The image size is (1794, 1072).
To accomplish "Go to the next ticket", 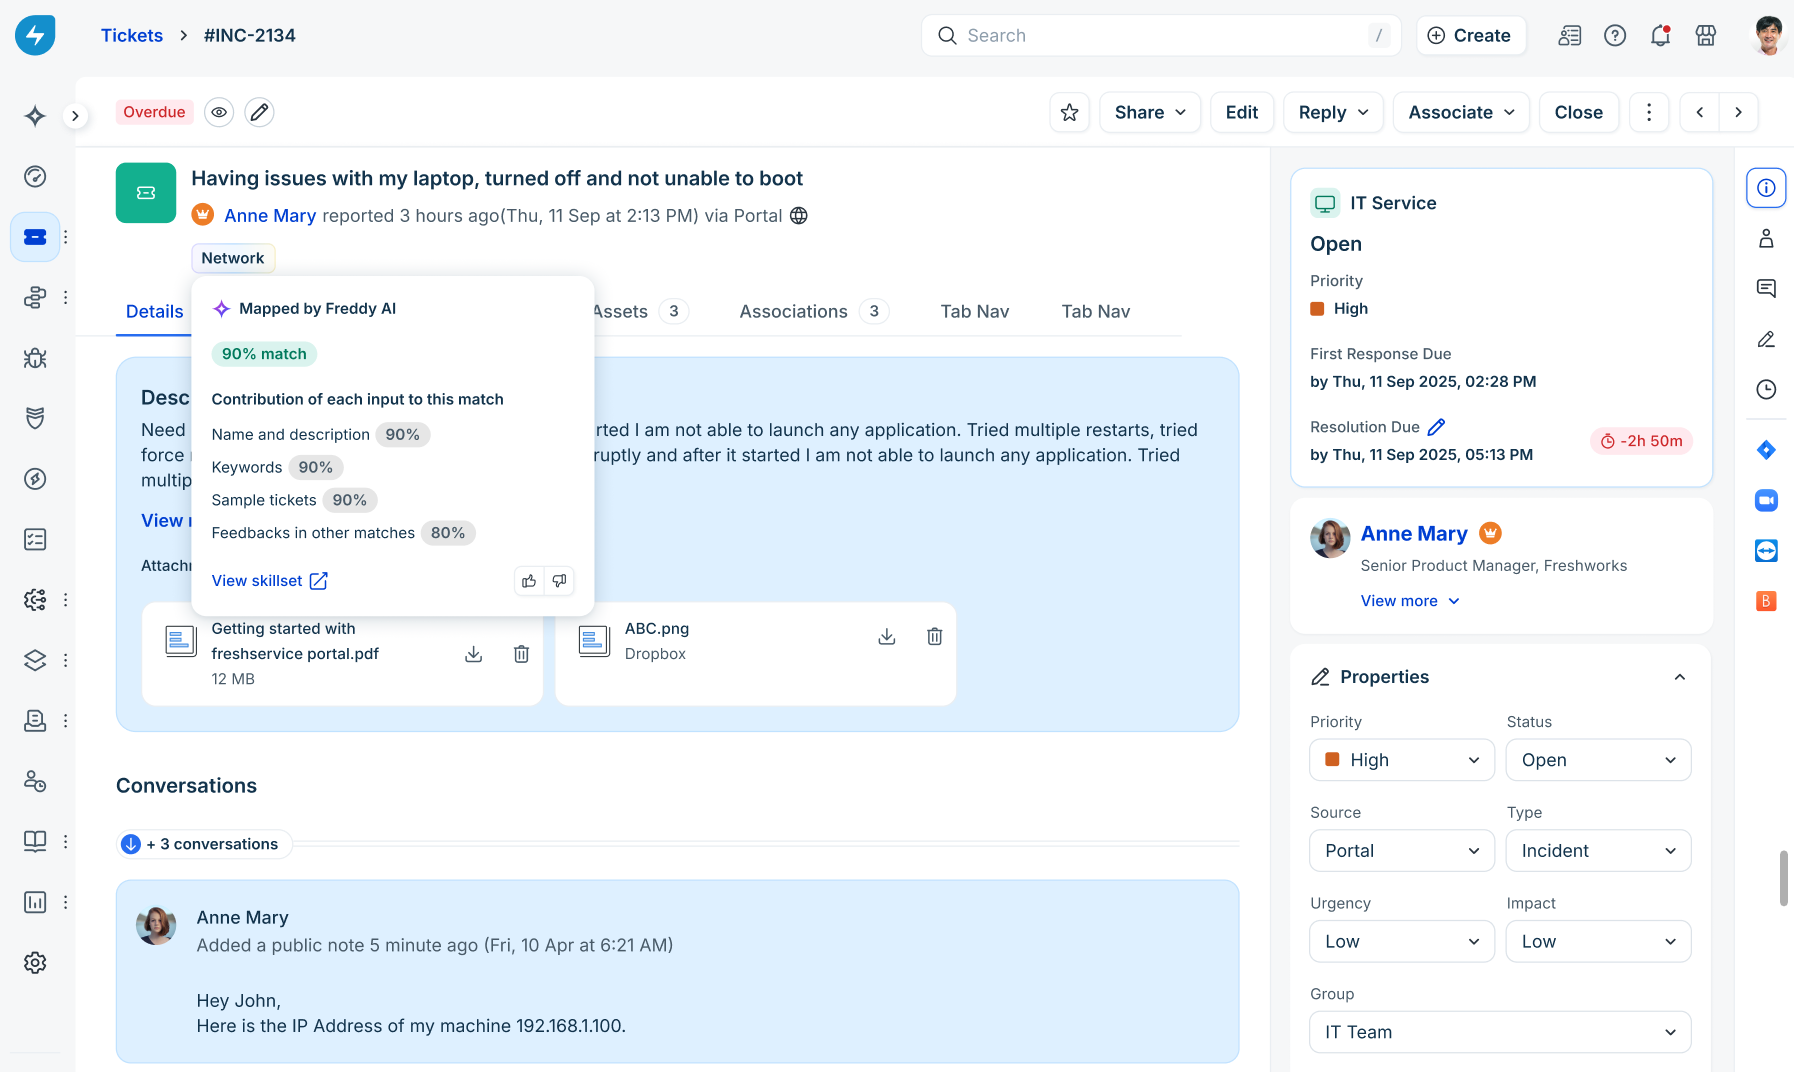I will (1739, 112).
